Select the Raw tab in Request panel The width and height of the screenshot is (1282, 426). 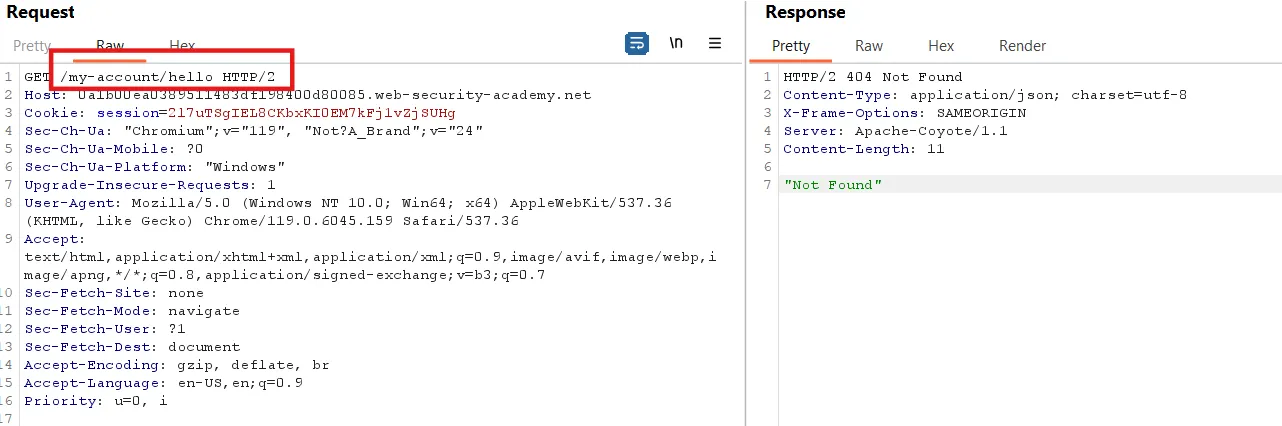click(110, 46)
